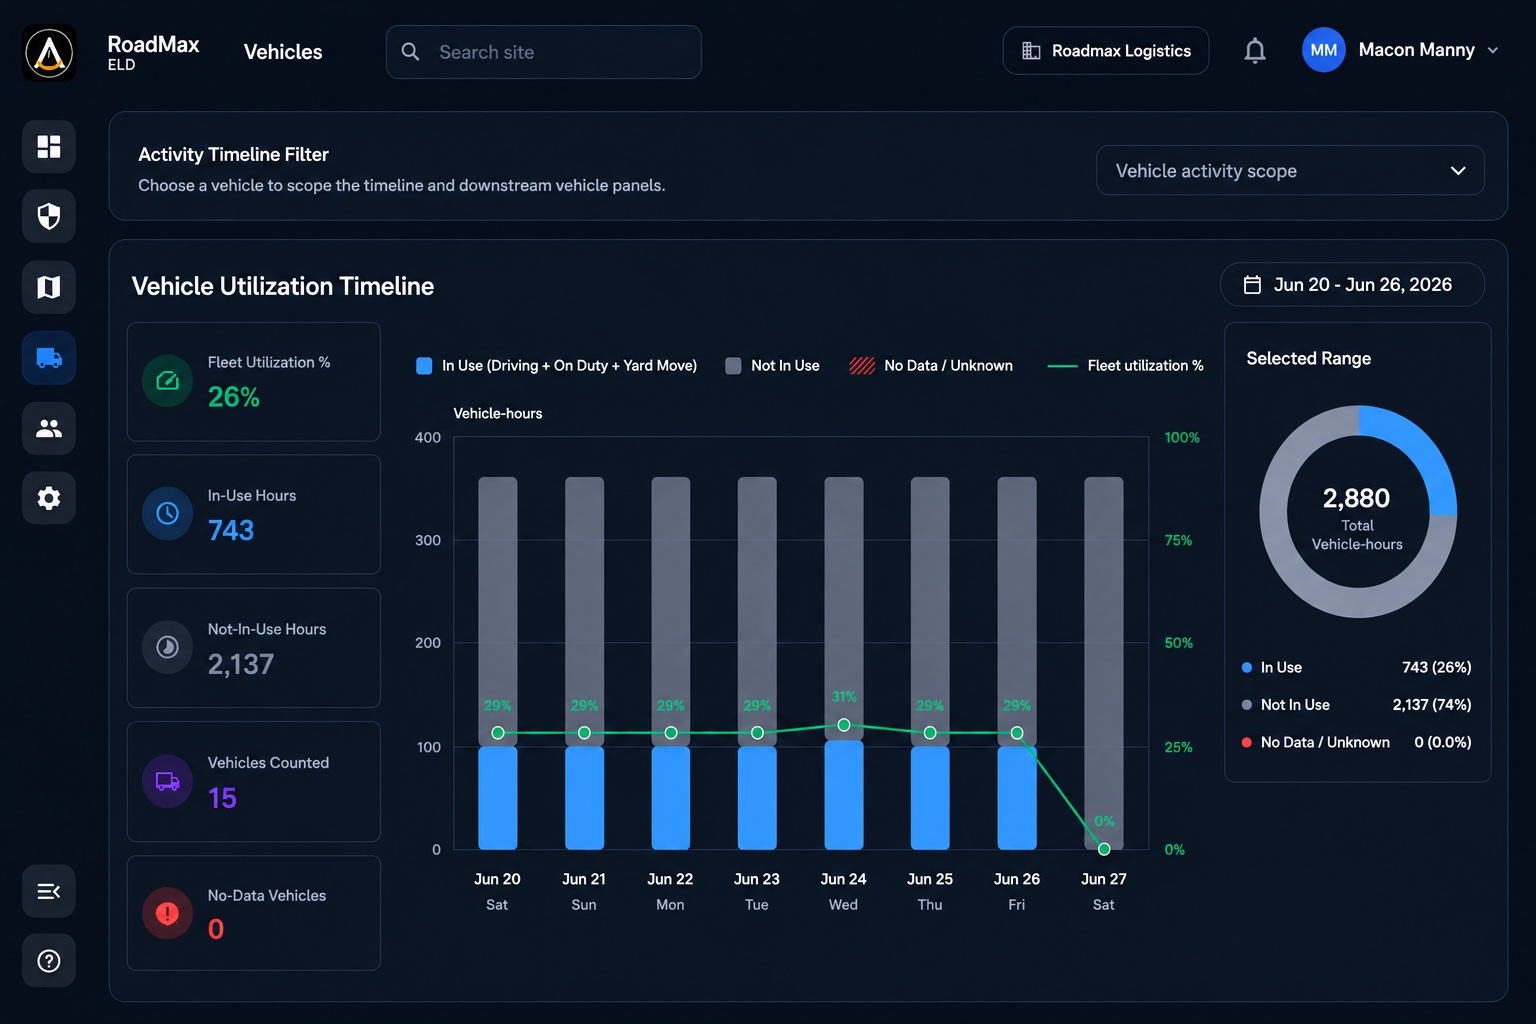Click the calendar icon in date range

(1252, 285)
